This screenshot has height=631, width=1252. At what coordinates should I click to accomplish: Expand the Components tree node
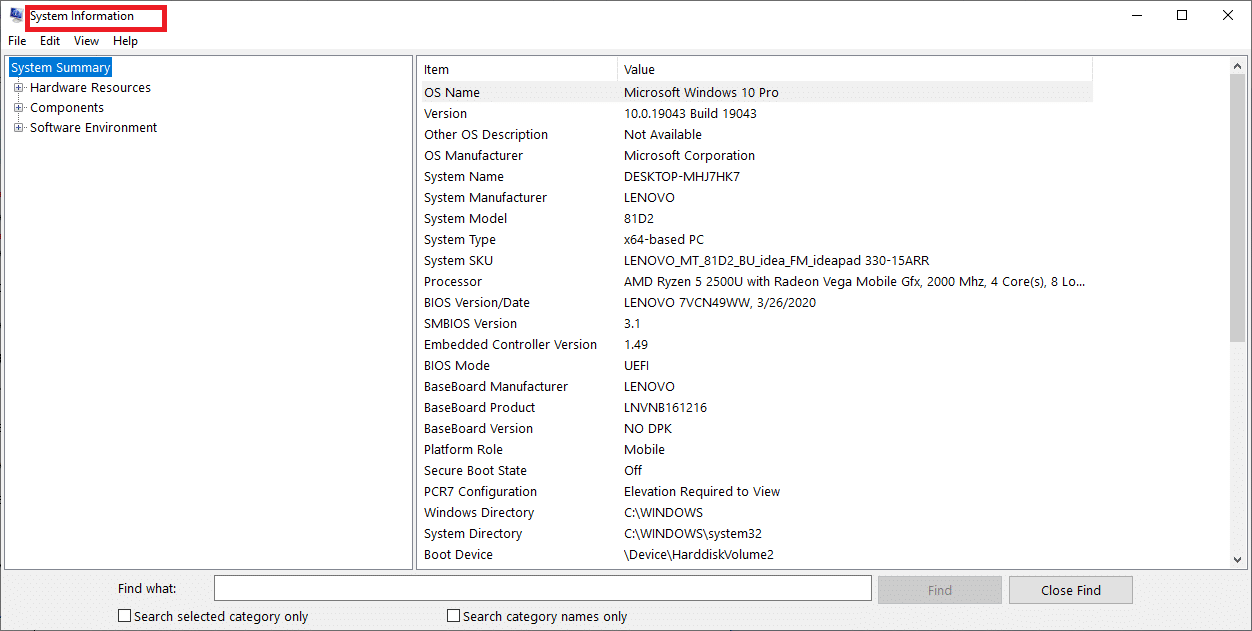[x=18, y=108]
